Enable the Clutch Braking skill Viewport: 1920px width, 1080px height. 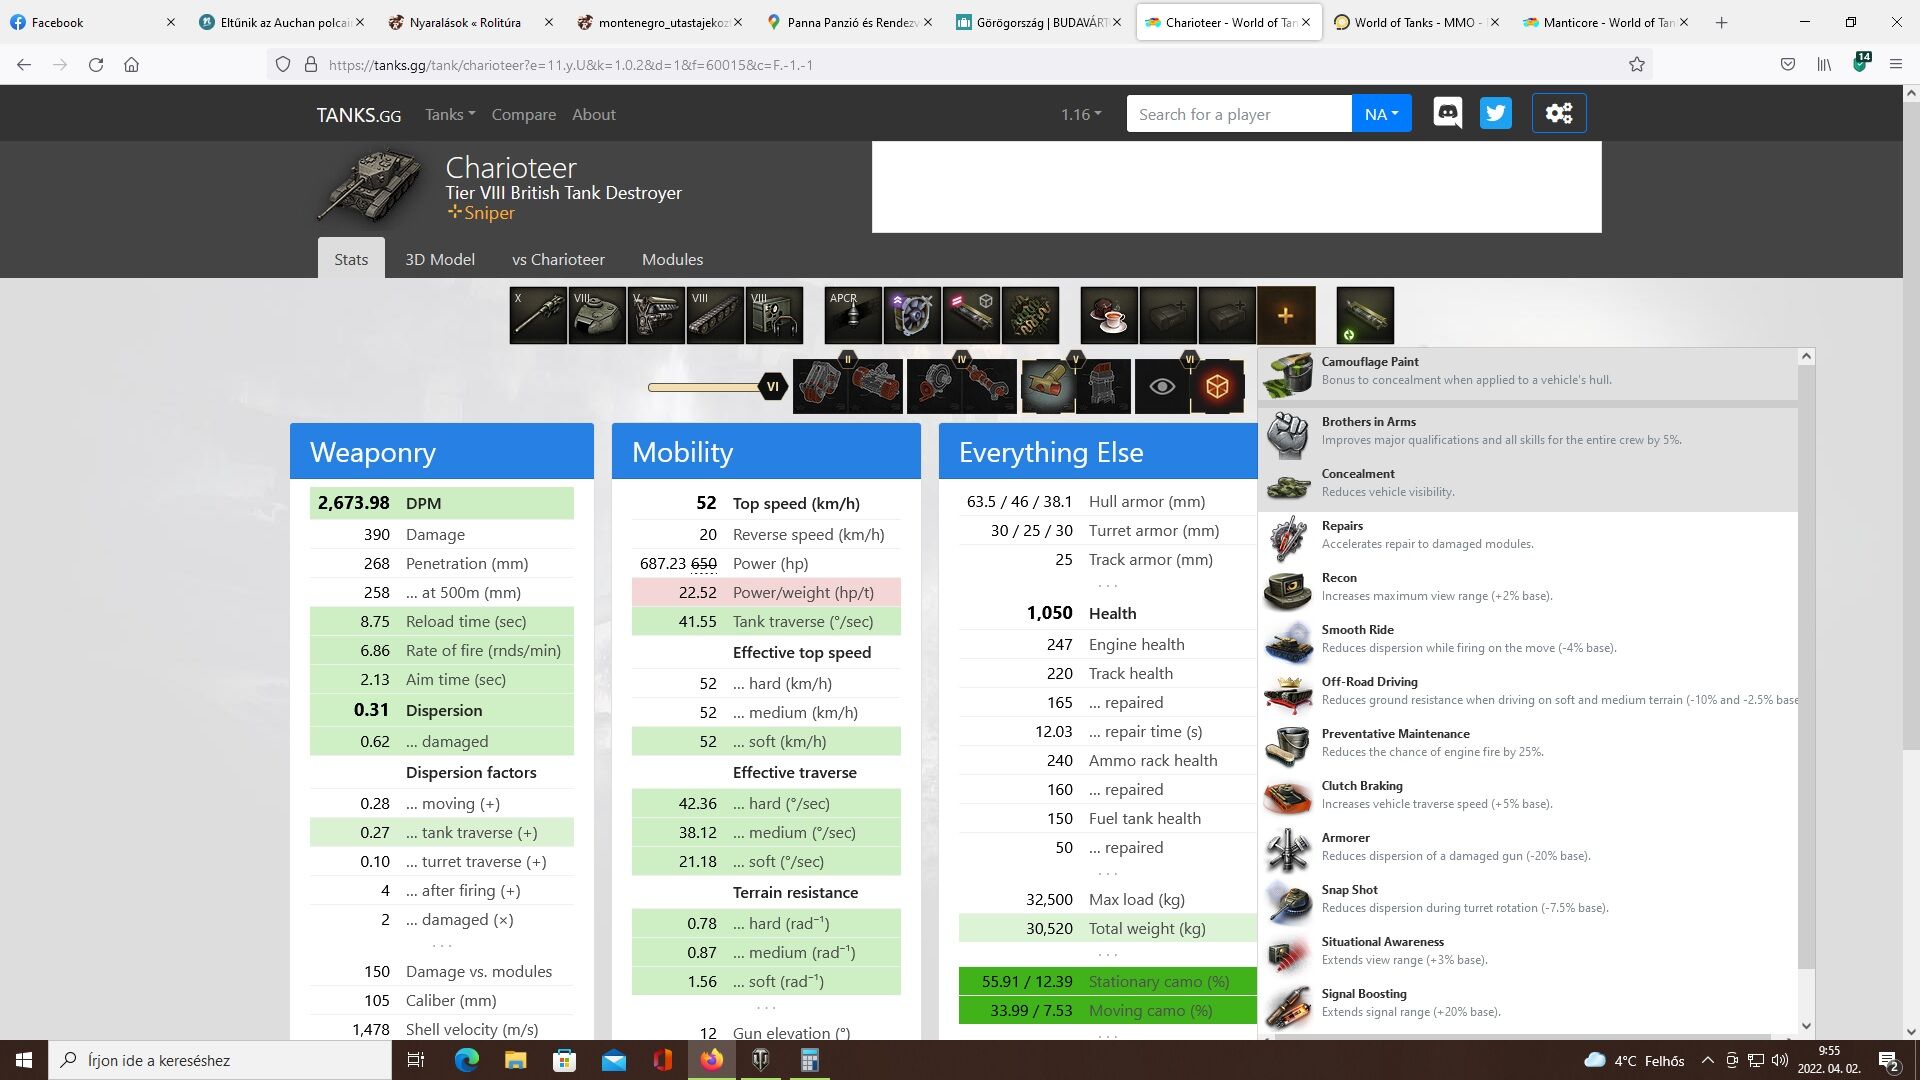pyautogui.click(x=1528, y=798)
